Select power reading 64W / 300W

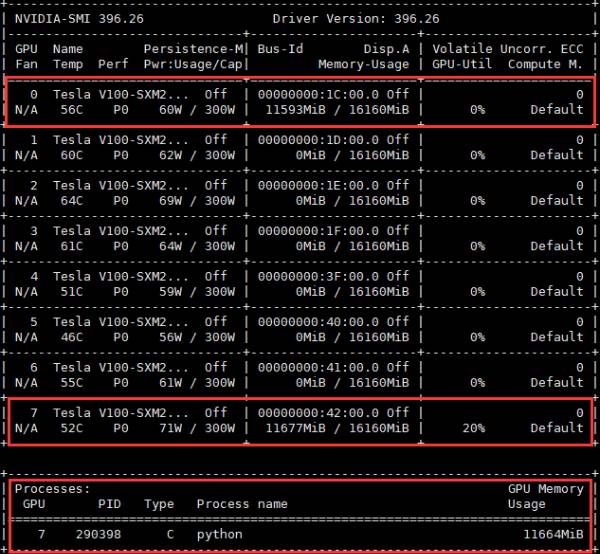pos(197,246)
